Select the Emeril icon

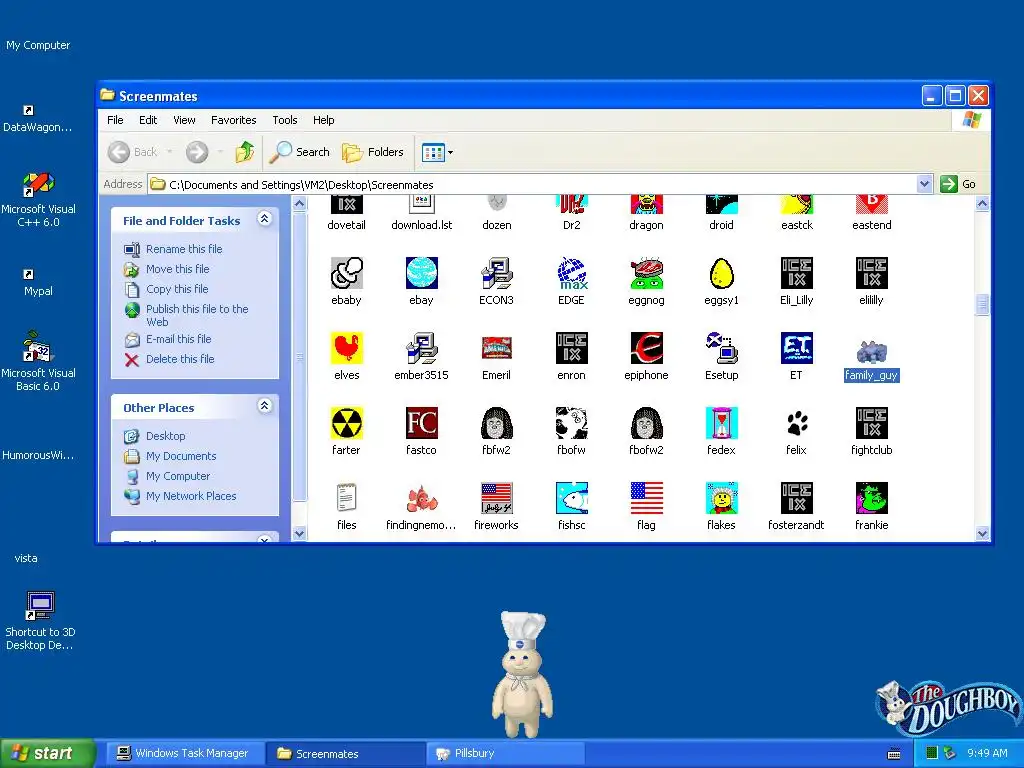[496, 348]
